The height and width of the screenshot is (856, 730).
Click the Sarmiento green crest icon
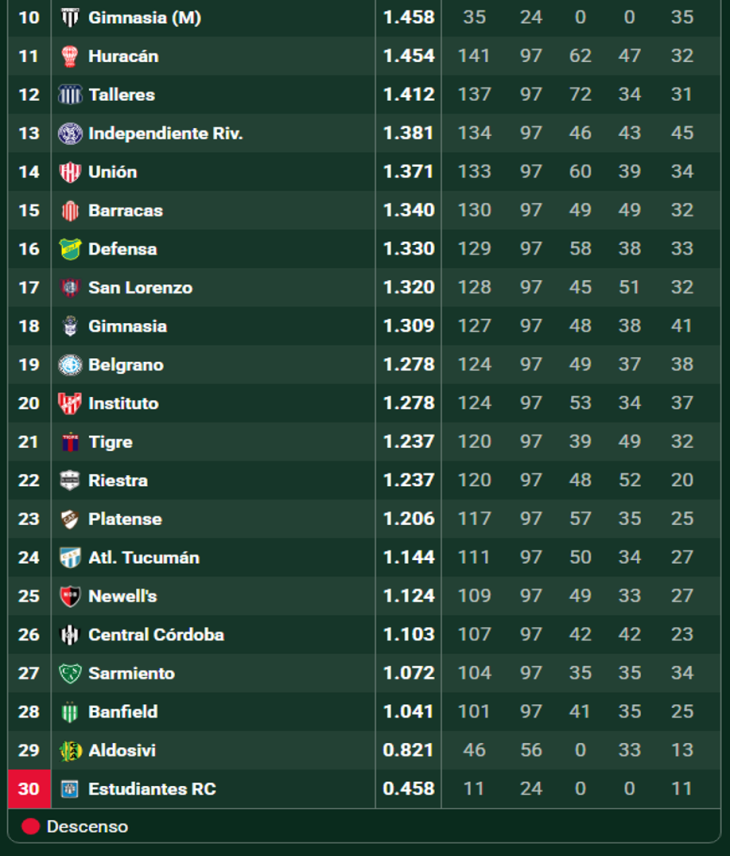[x=70, y=674]
